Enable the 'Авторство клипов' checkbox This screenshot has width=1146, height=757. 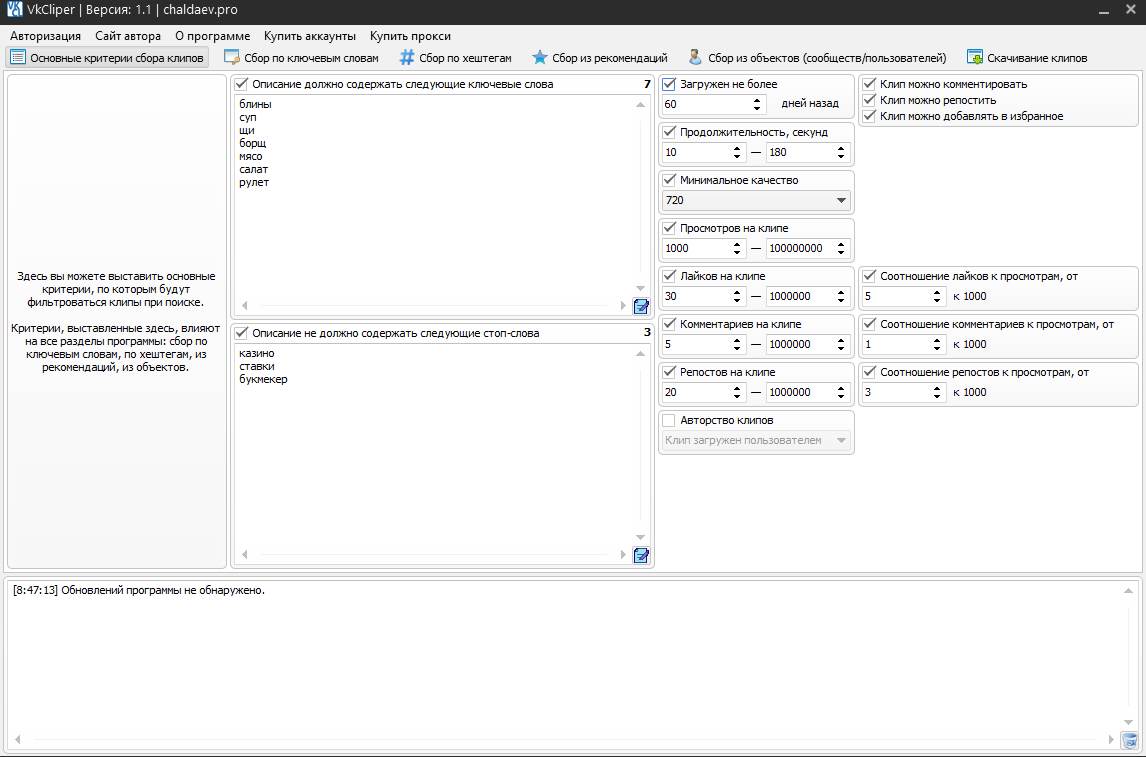(669, 420)
